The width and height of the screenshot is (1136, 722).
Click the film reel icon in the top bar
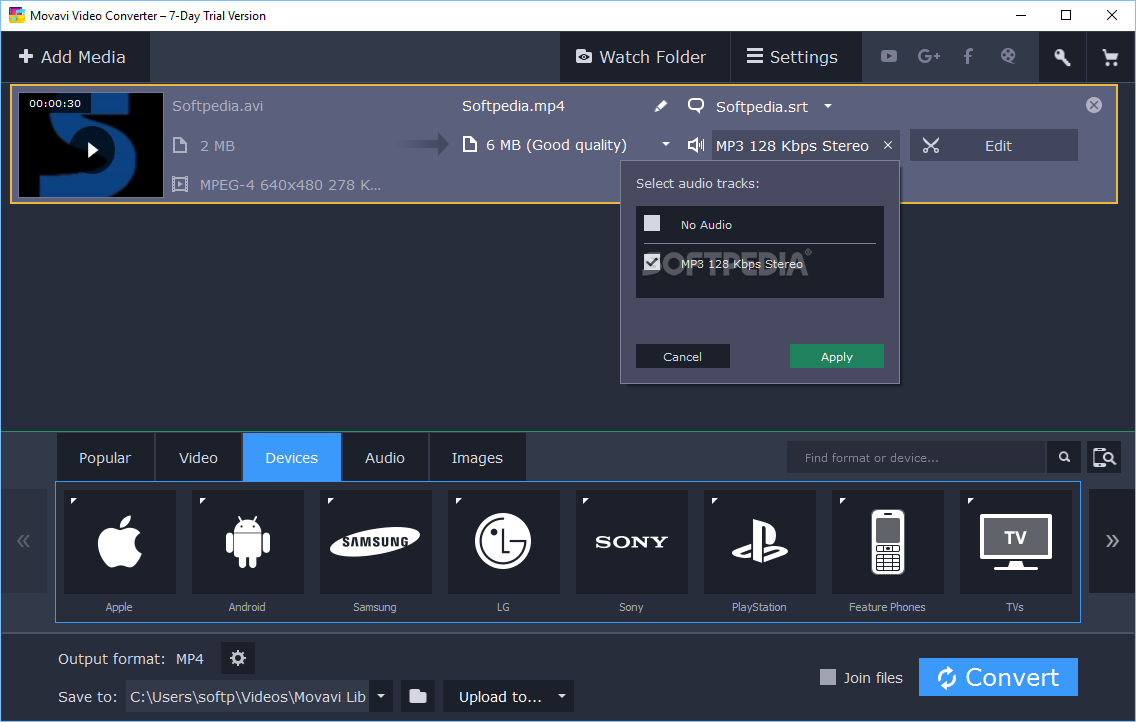click(1008, 56)
